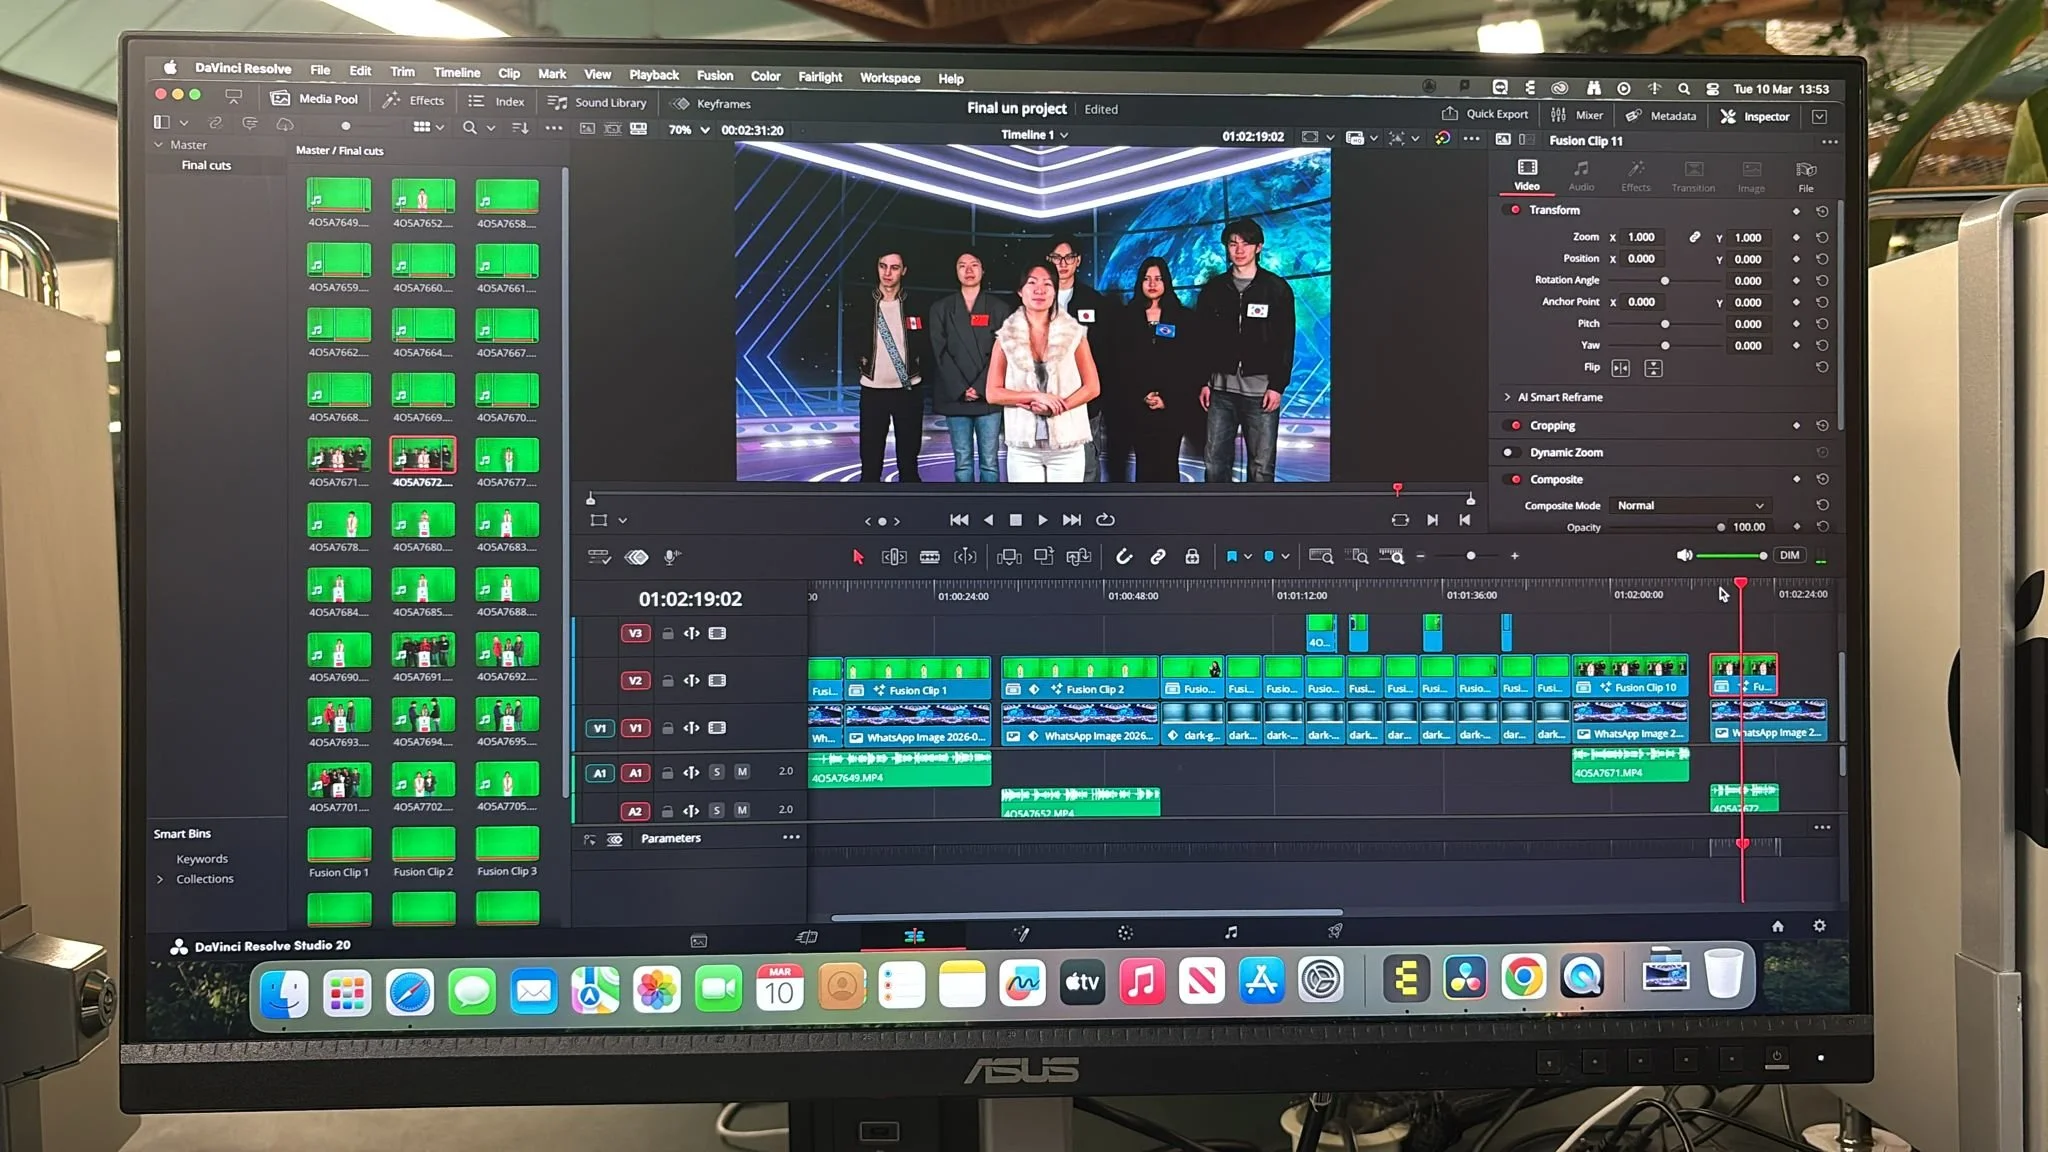Click the Position Lock padlock icon
This screenshot has width=2048, height=1152.
click(x=1192, y=557)
